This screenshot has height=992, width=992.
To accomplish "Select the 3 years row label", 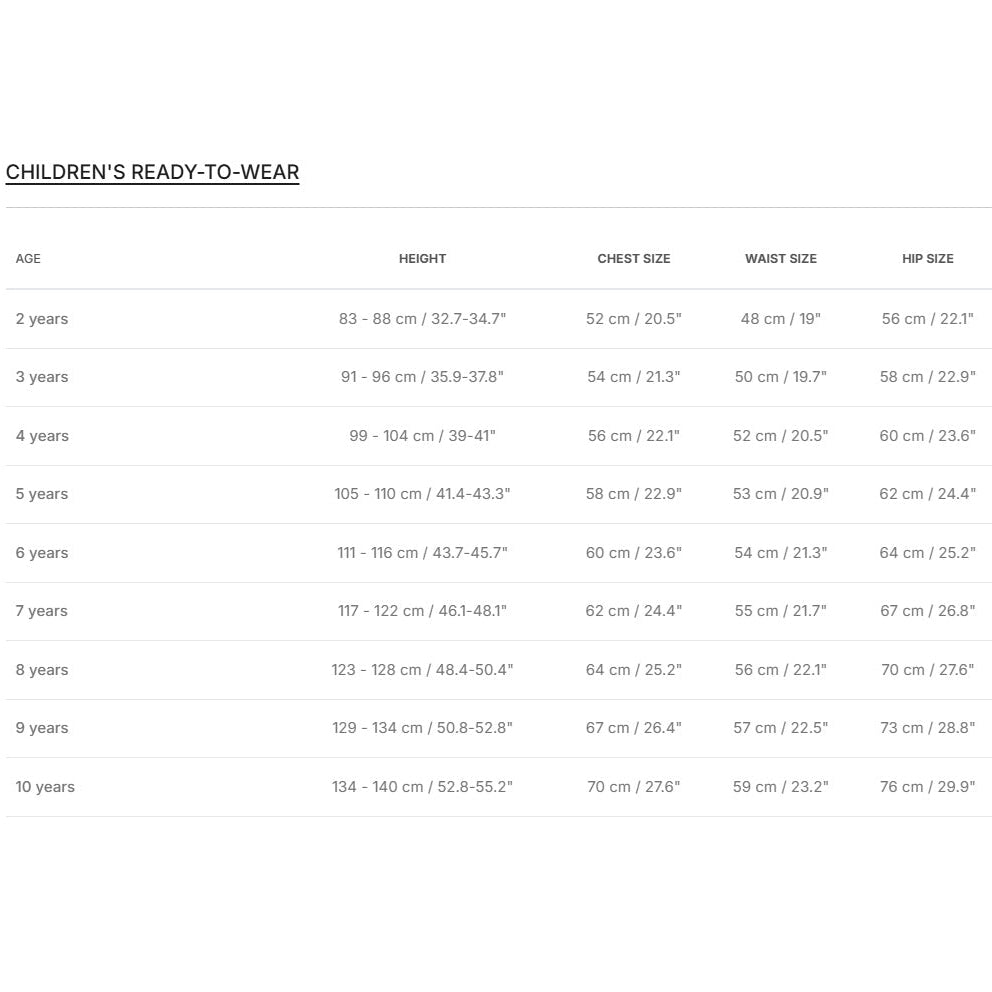I will click(x=42, y=377).
